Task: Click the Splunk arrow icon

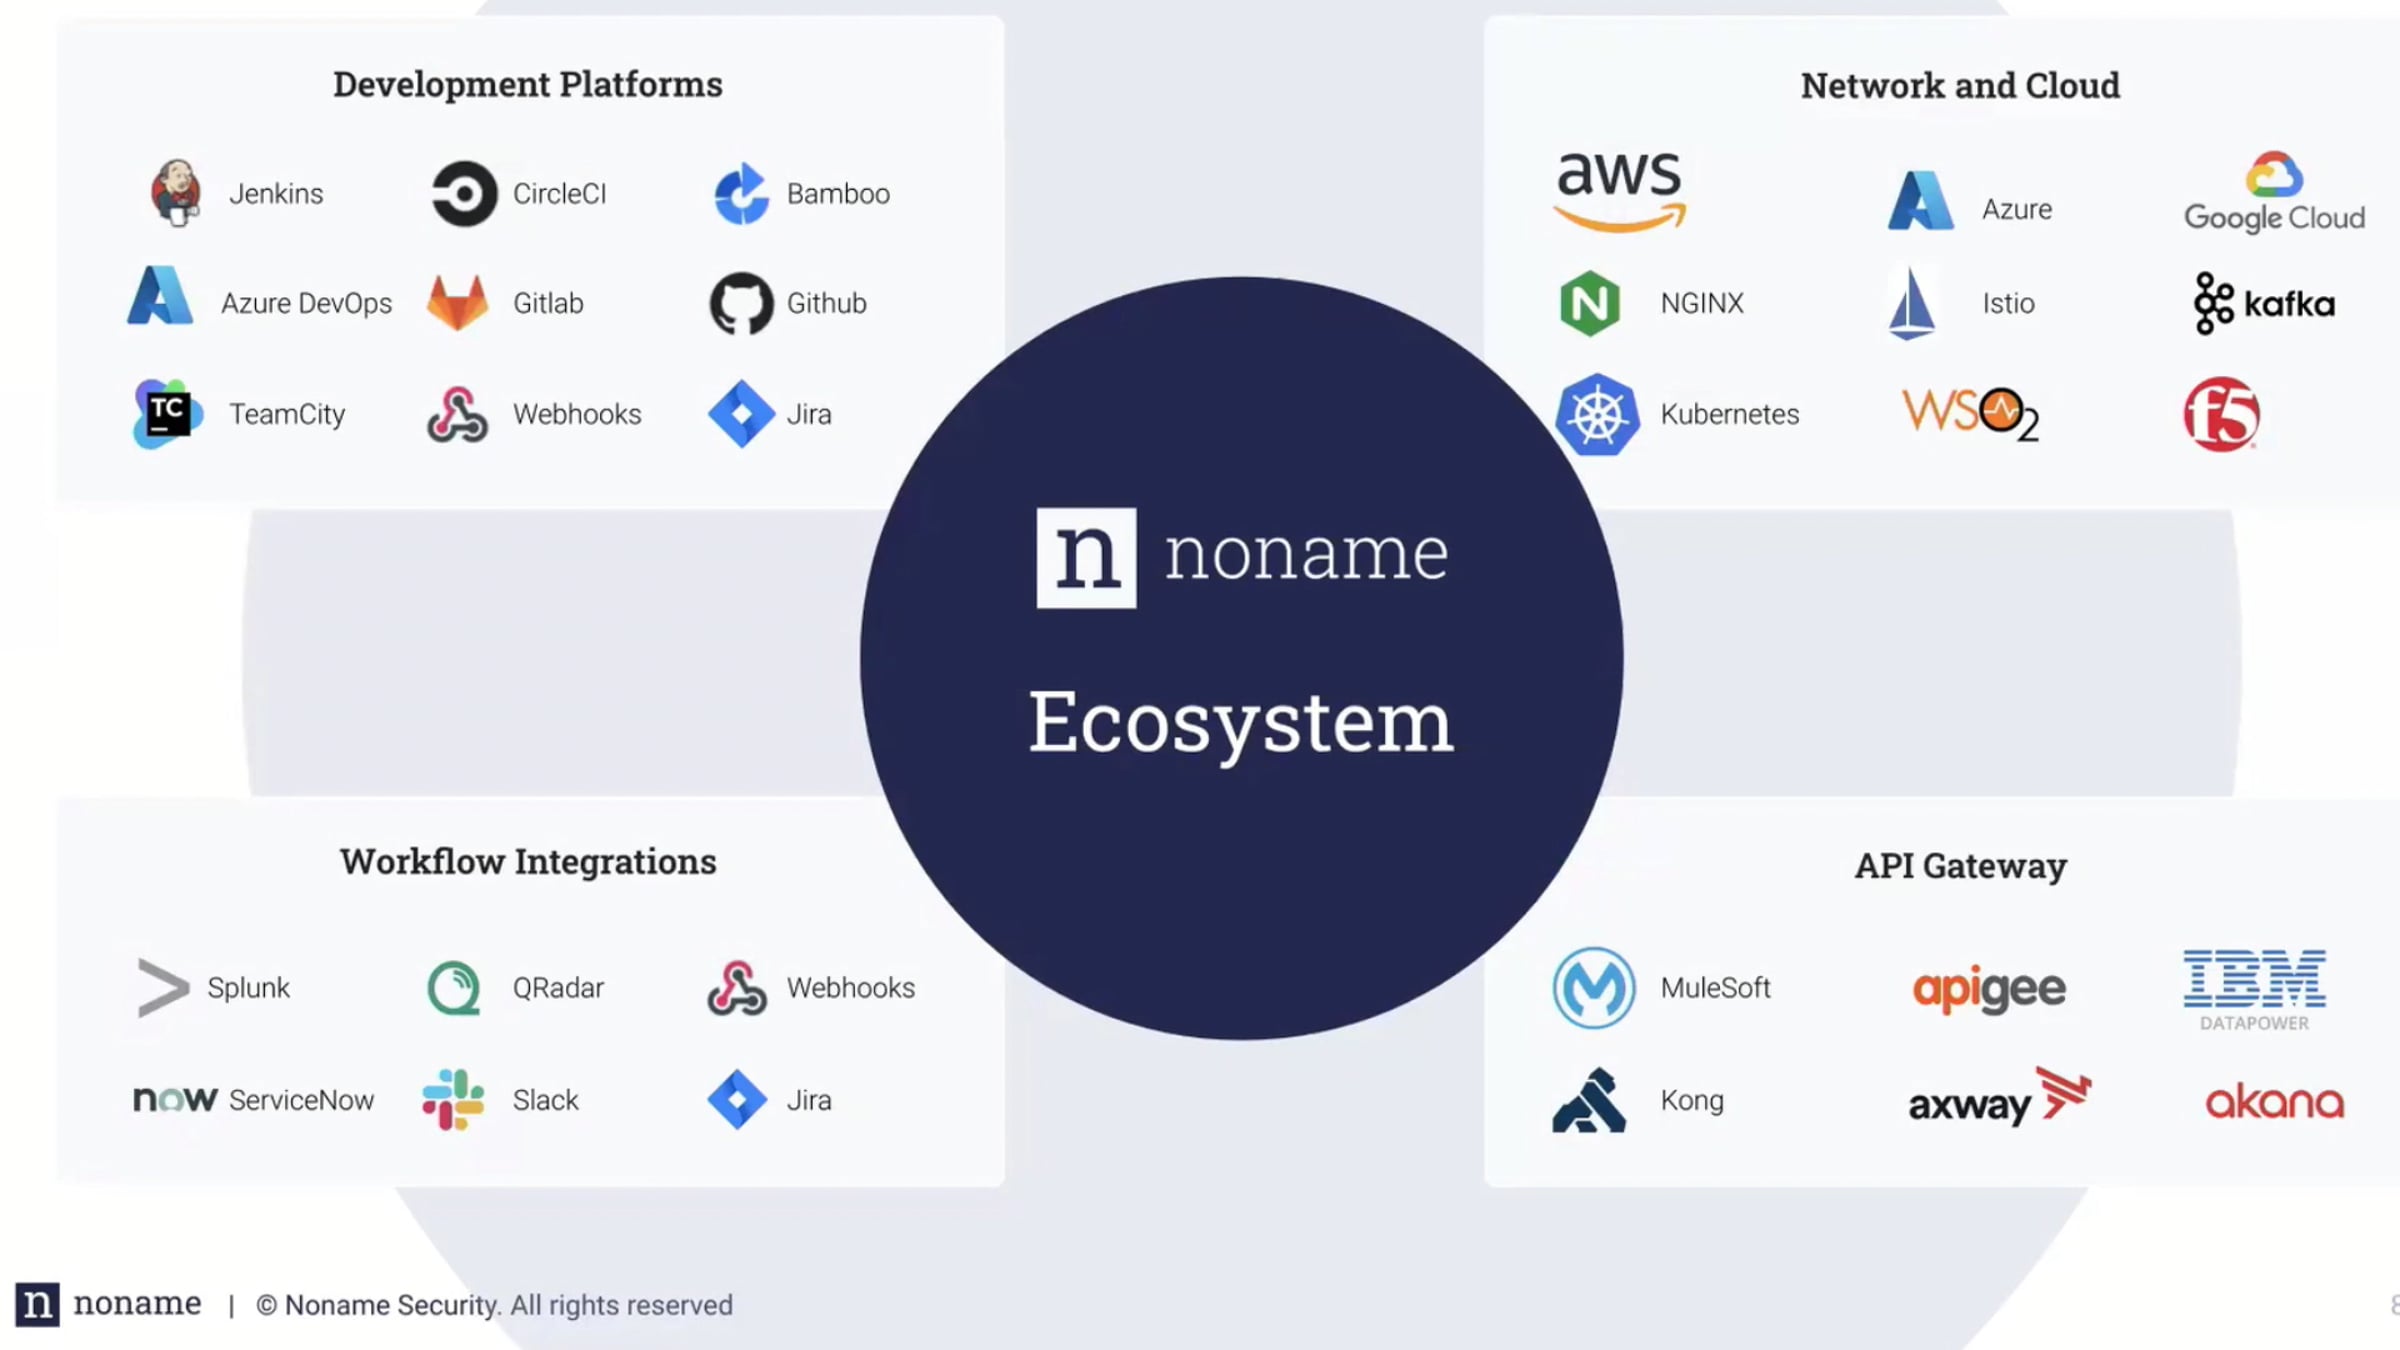Action: [x=162, y=988]
